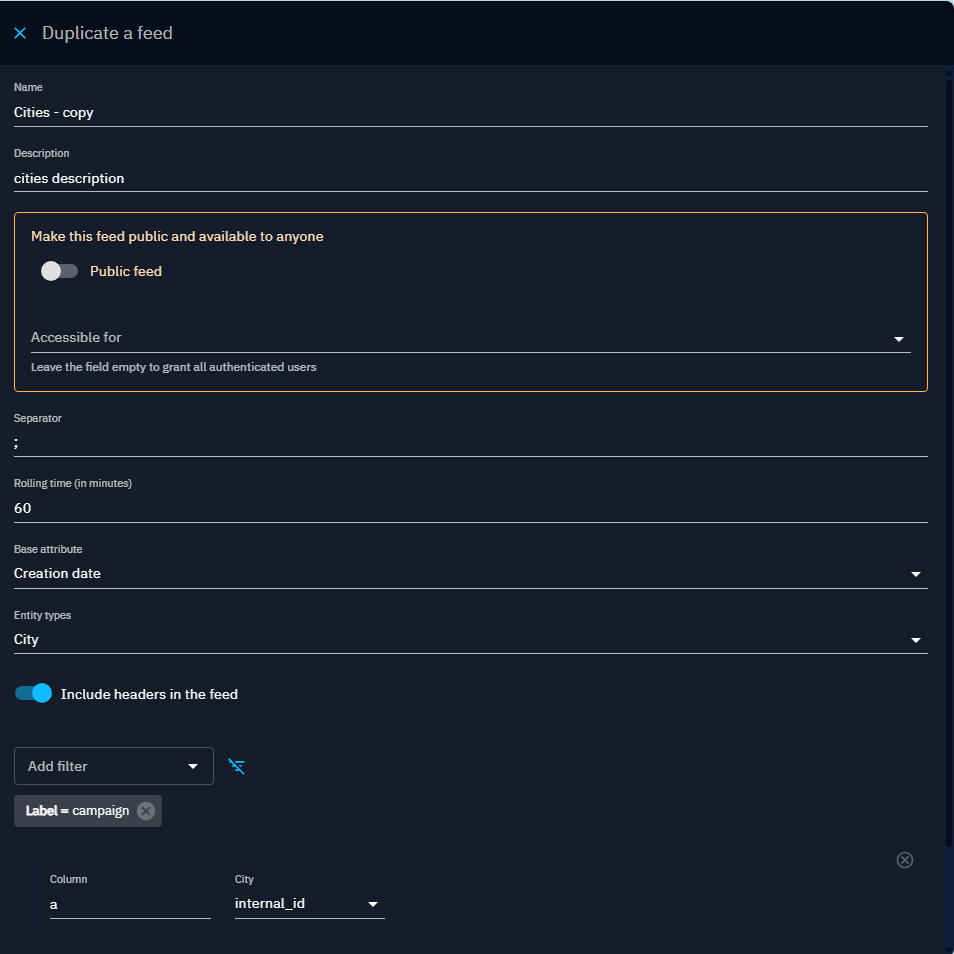
Task: Close the Duplicate a feed dialog
Action: click(20, 33)
